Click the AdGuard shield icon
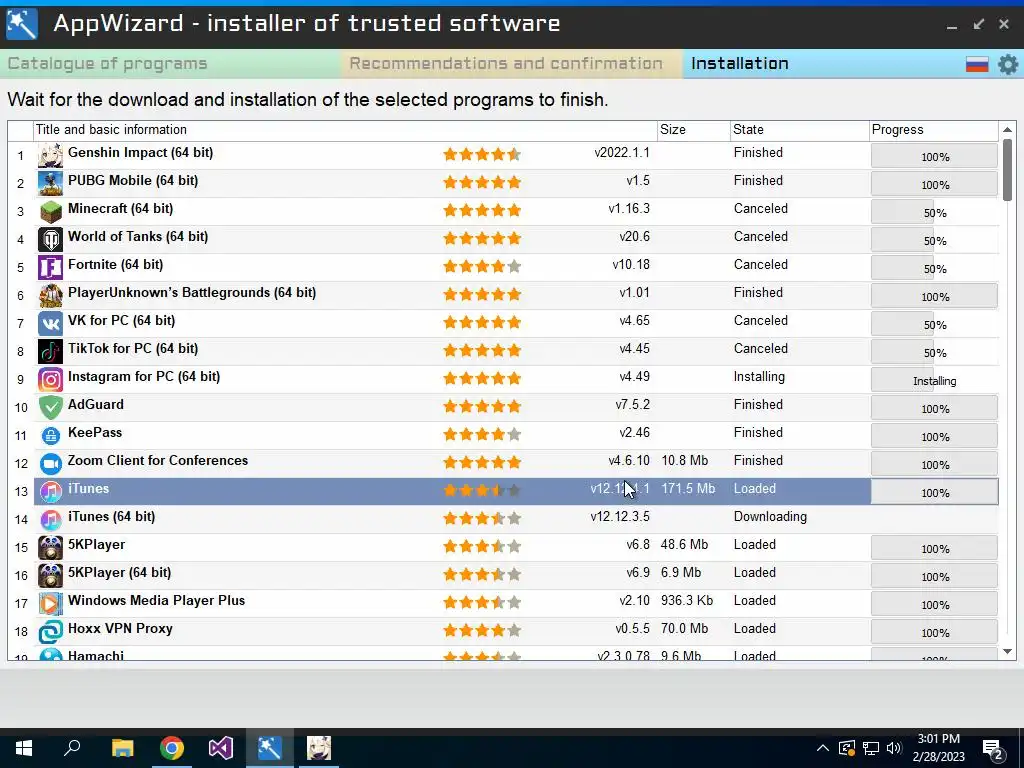This screenshot has width=1024, height=768. tap(50, 408)
